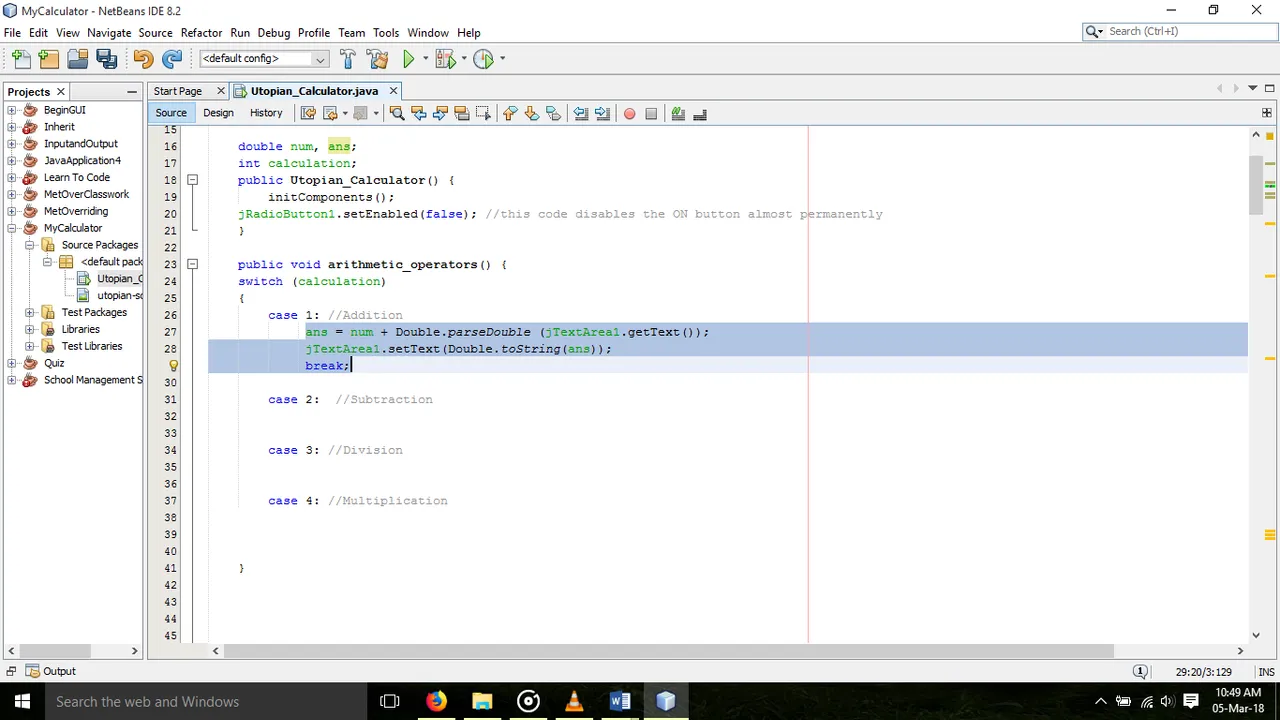Go to Previous Bookmark icon
1280x720 pixels.
[x=510, y=113]
